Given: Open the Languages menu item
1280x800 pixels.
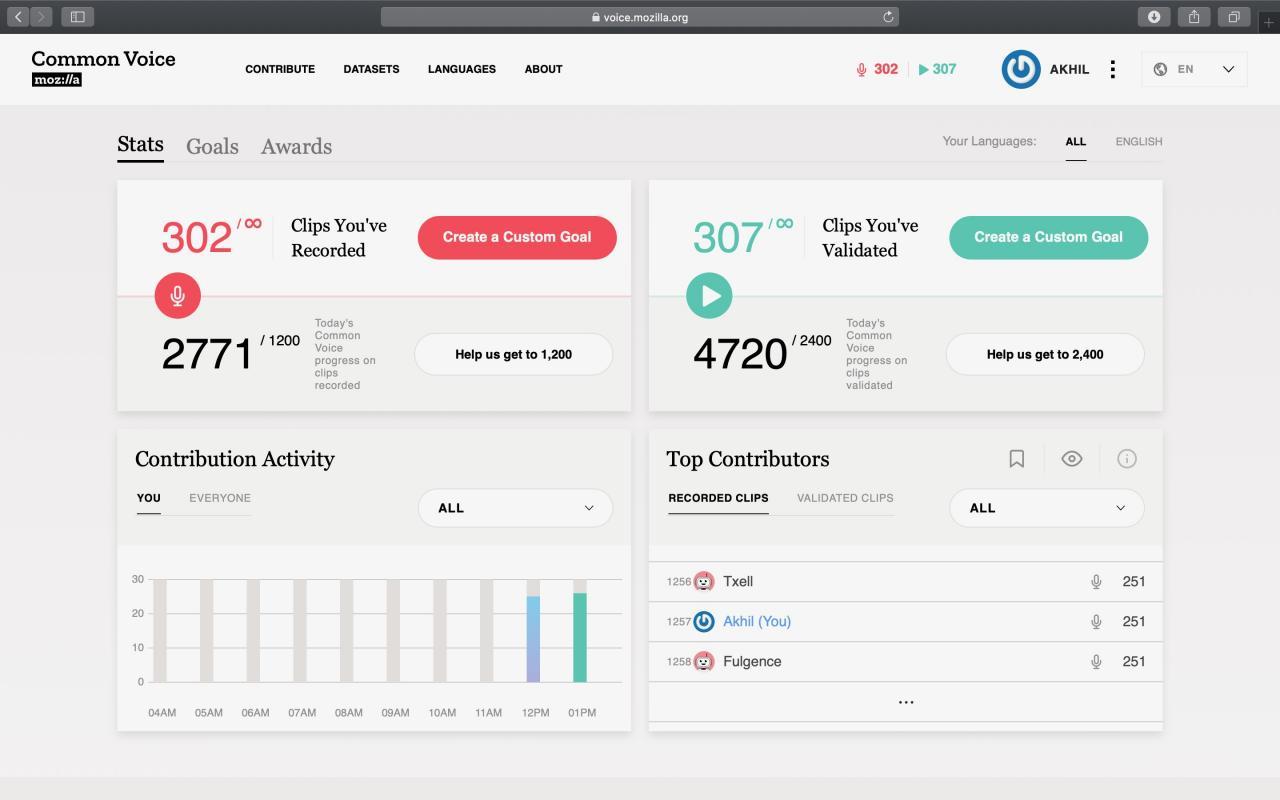Looking at the screenshot, I should point(462,69).
